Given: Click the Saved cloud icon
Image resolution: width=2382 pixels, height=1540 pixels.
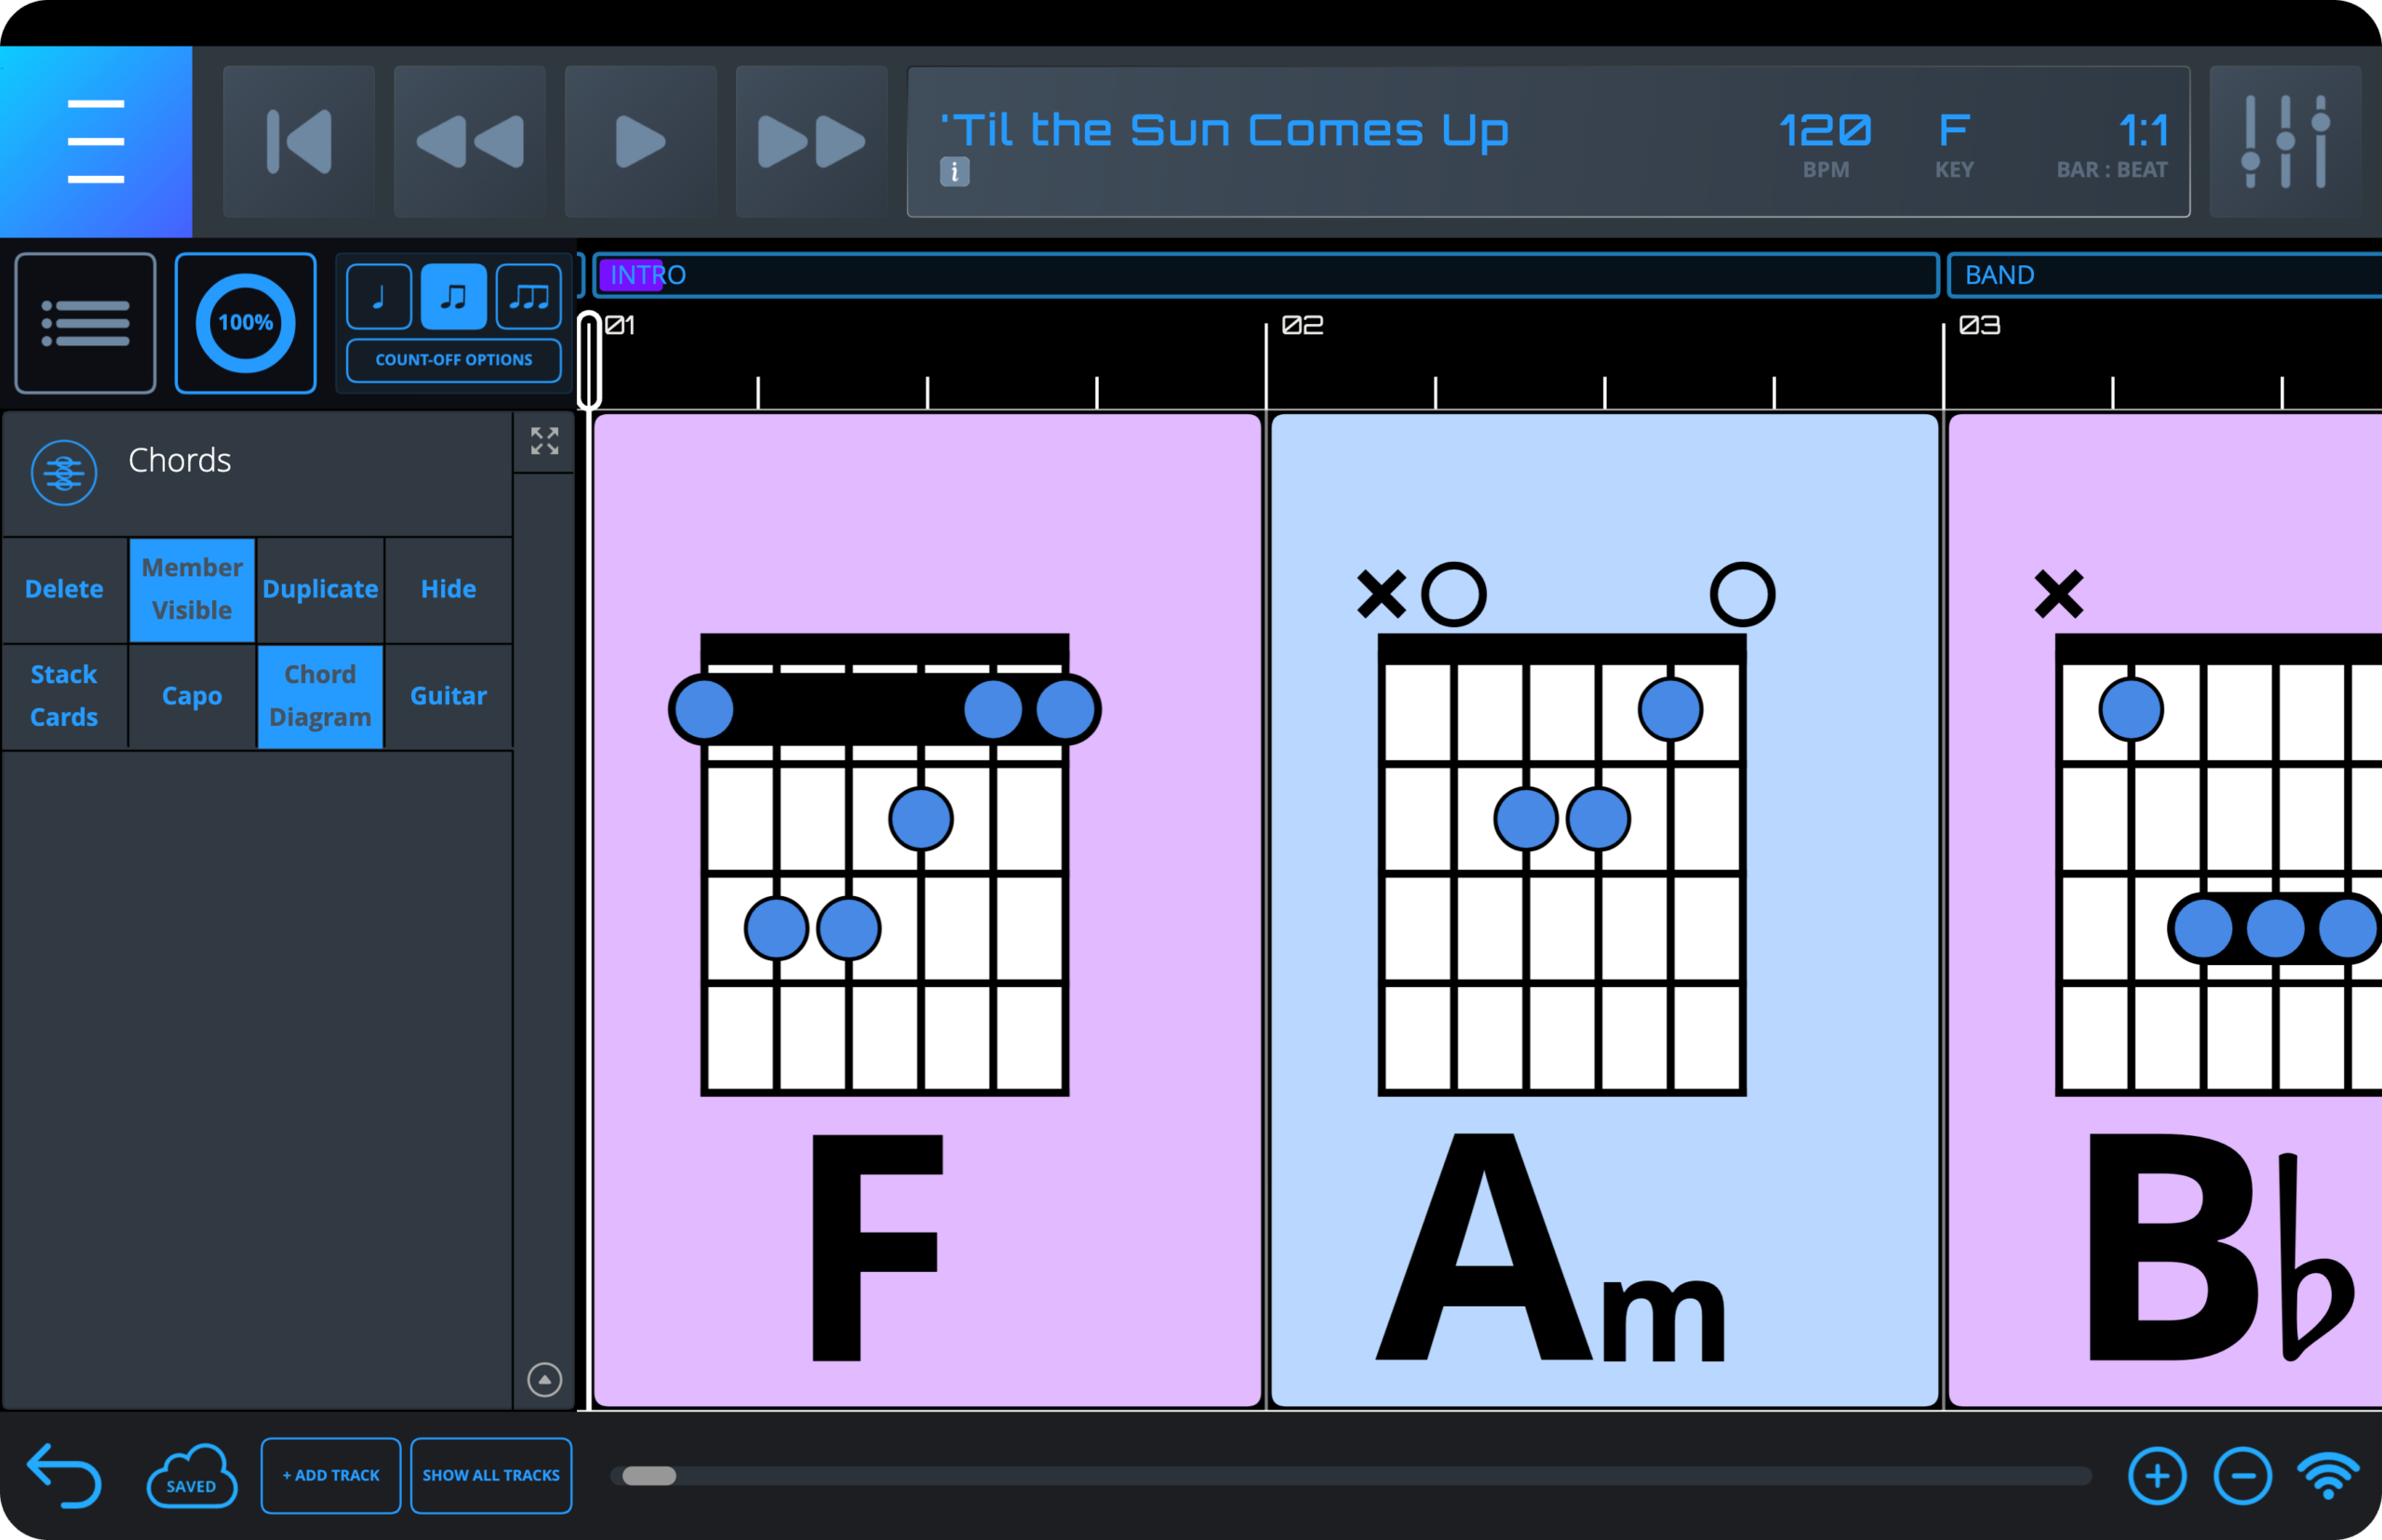Looking at the screenshot, I should coord(192,1475).
